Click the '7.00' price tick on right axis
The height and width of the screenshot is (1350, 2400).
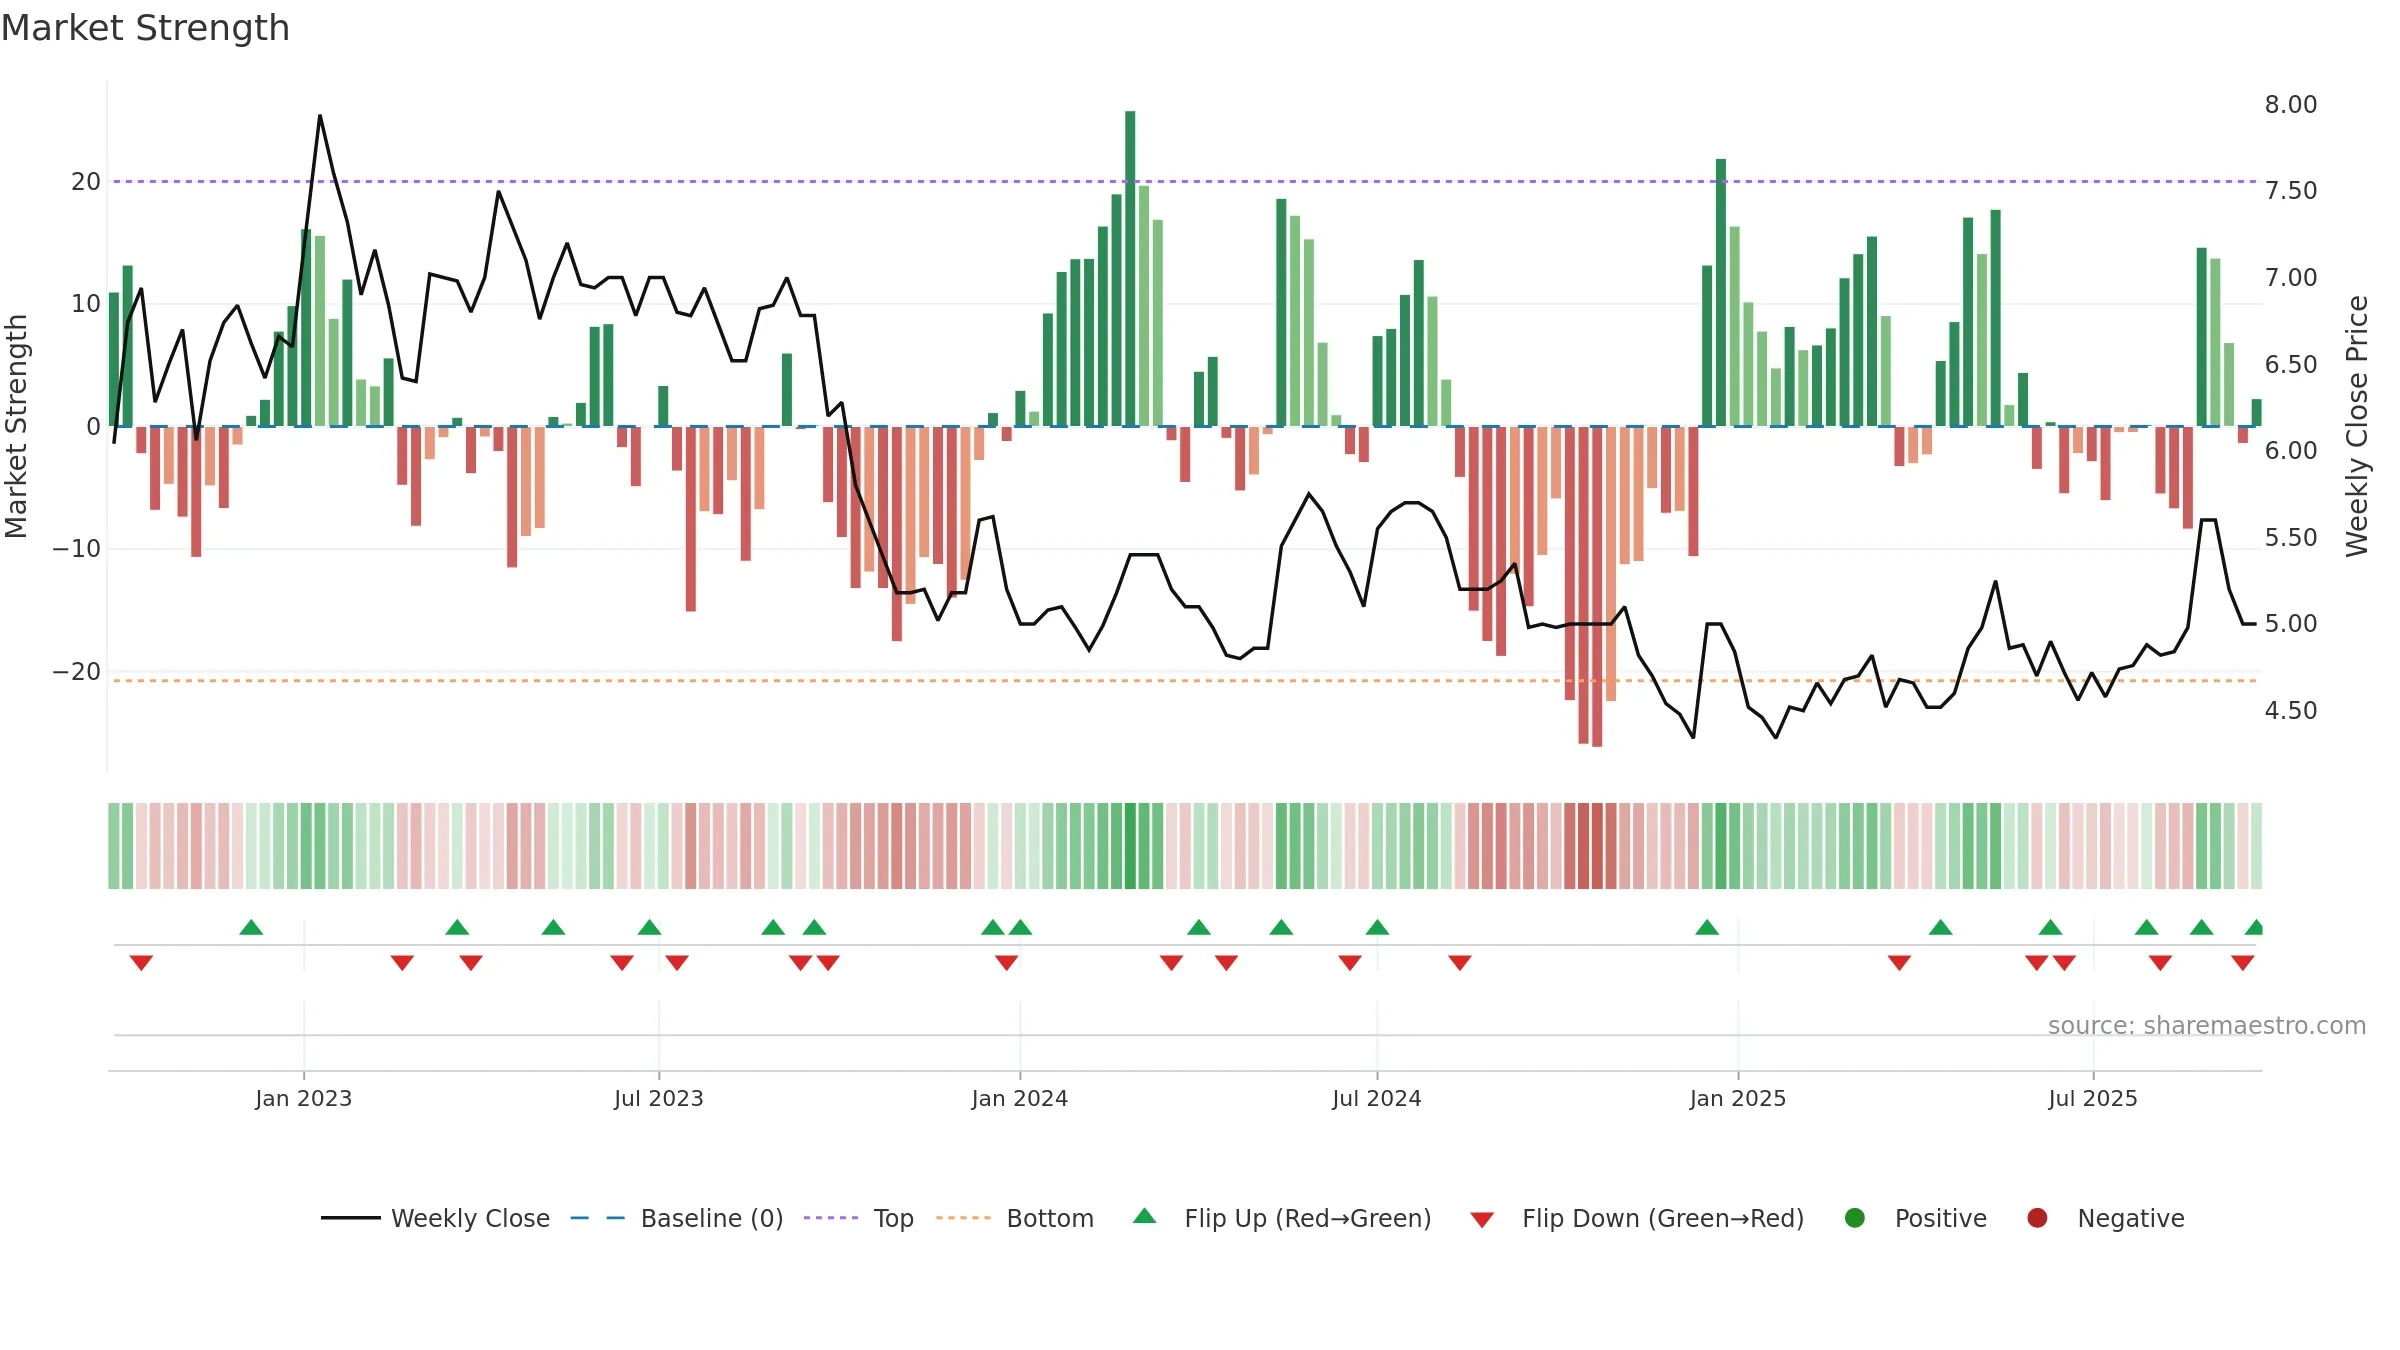pos(2291,278)
